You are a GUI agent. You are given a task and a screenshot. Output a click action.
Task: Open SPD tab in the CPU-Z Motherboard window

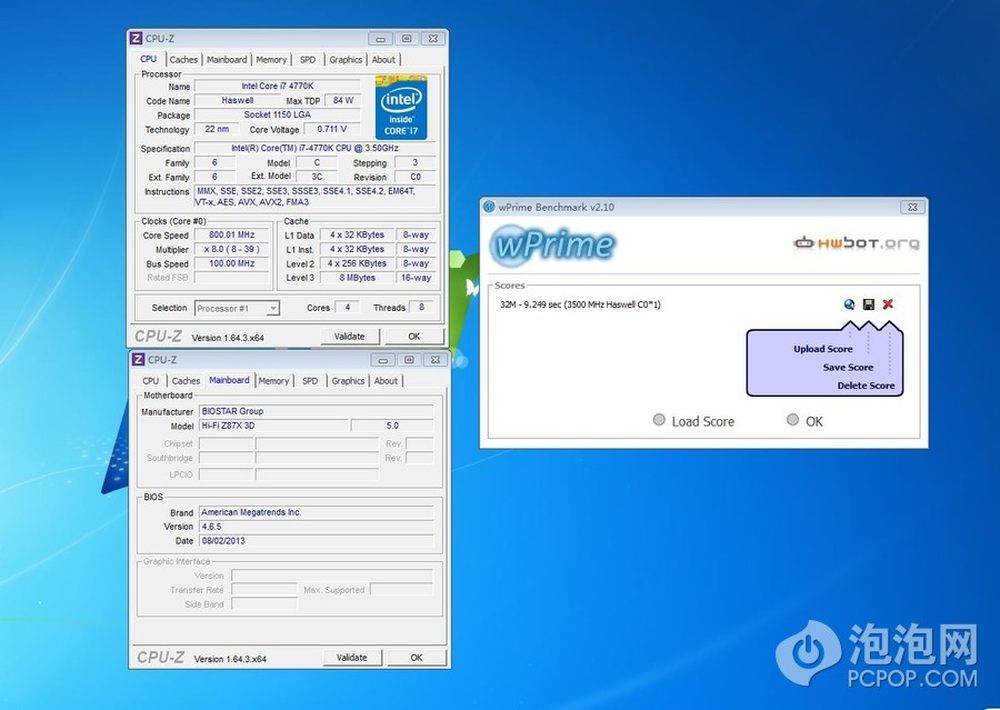click(310, 381)
